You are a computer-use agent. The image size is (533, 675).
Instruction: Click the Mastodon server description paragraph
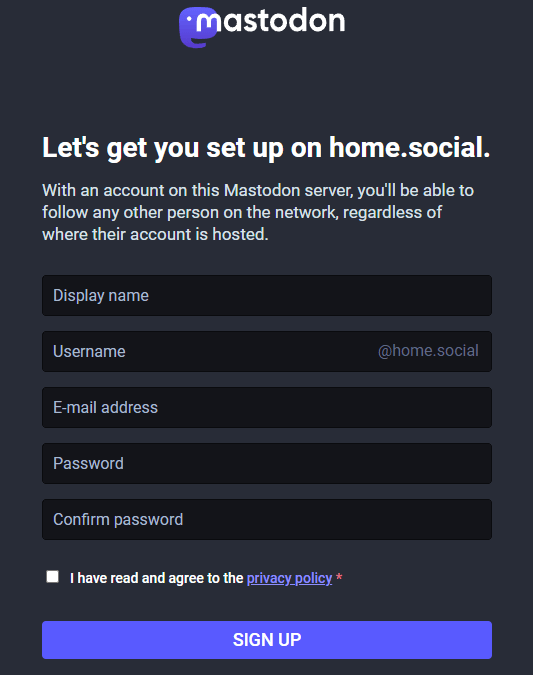258,212
